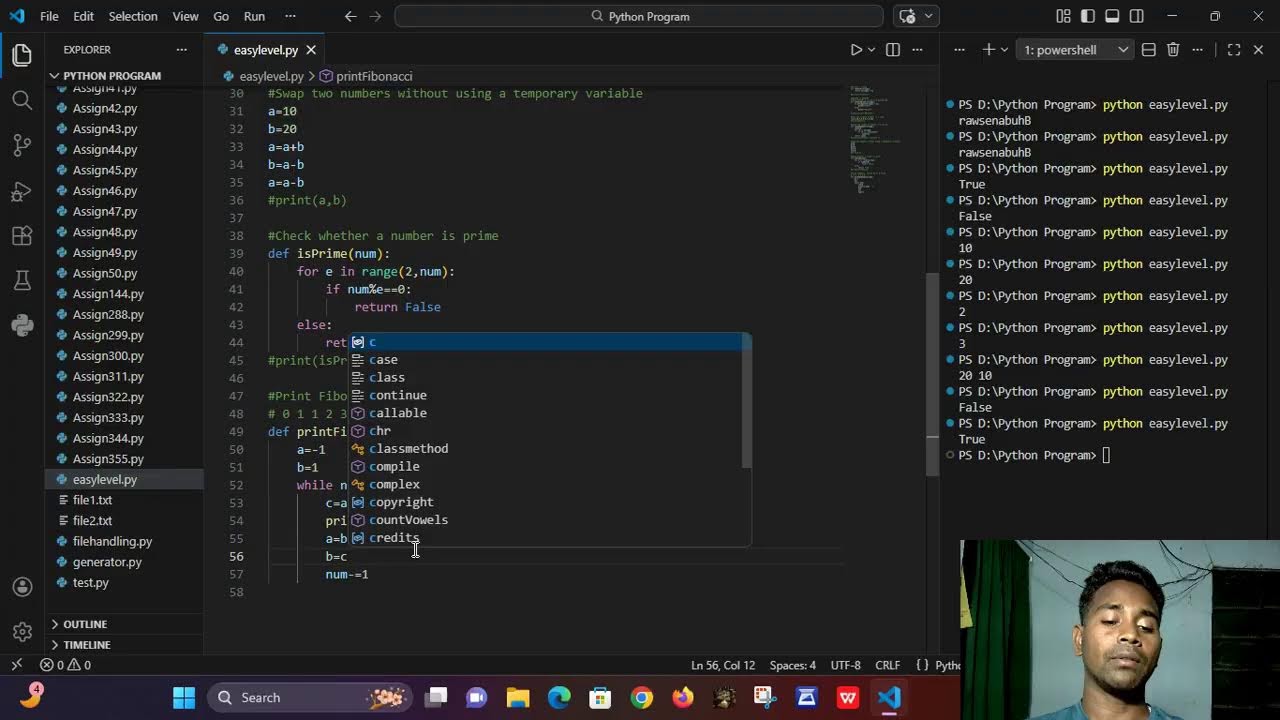
Task: Close the terminal panel
Action: point(1259,50)
